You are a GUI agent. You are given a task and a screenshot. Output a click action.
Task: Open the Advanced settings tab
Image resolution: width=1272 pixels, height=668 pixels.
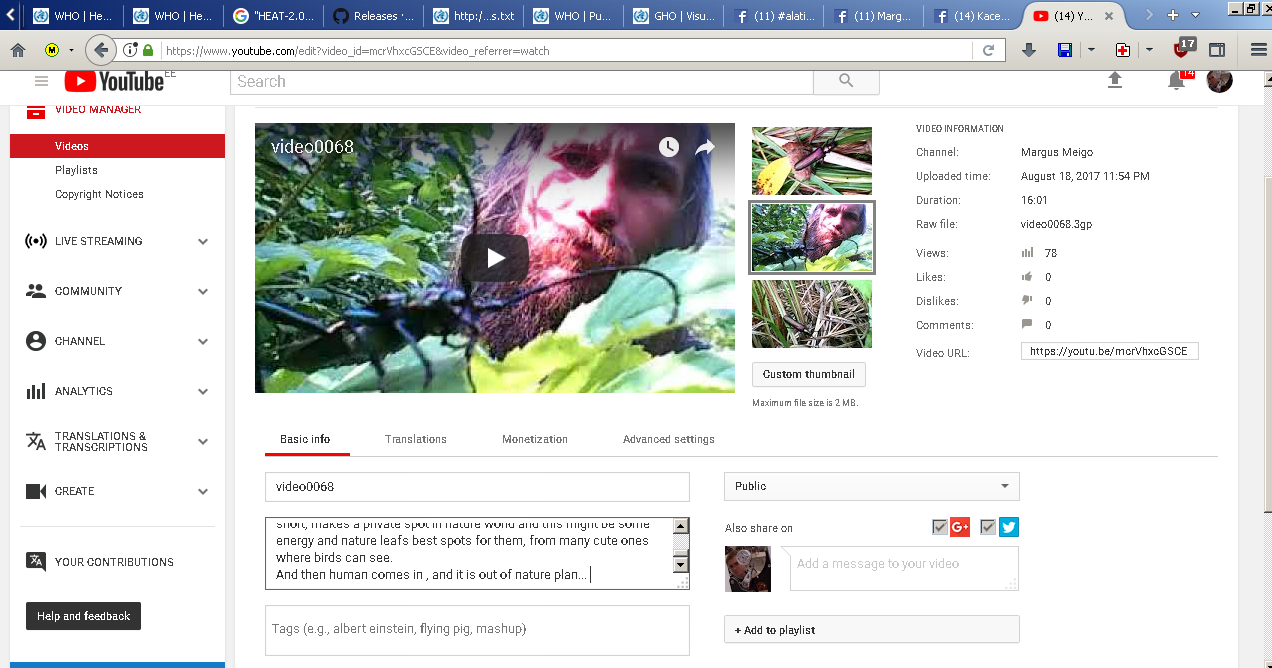pyautogui.click(x=668, y=439)
